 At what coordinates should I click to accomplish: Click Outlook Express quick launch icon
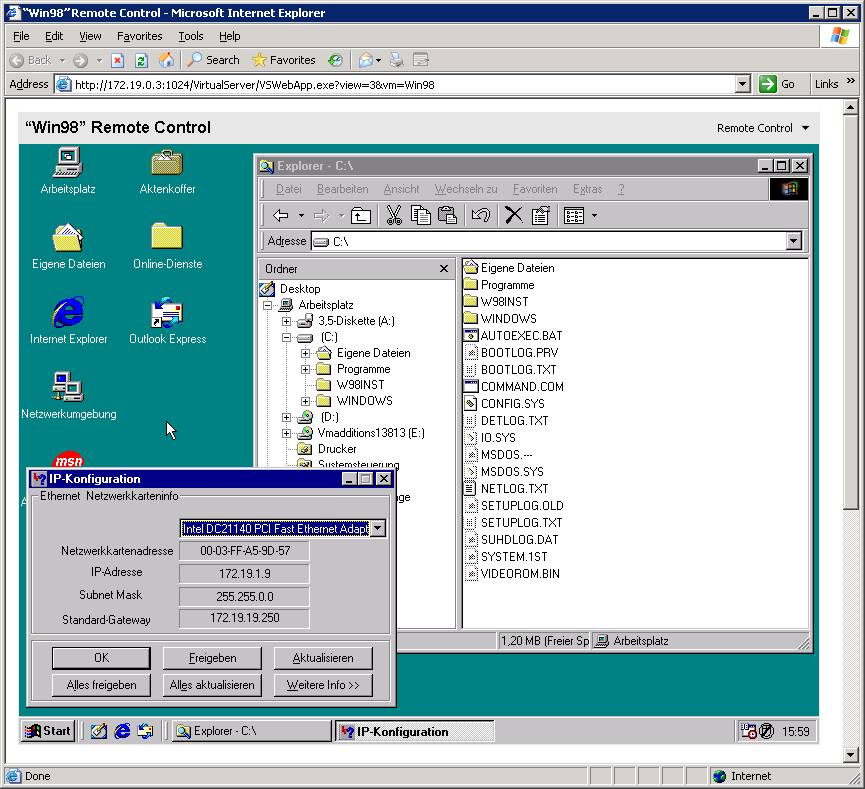point(145,731)
